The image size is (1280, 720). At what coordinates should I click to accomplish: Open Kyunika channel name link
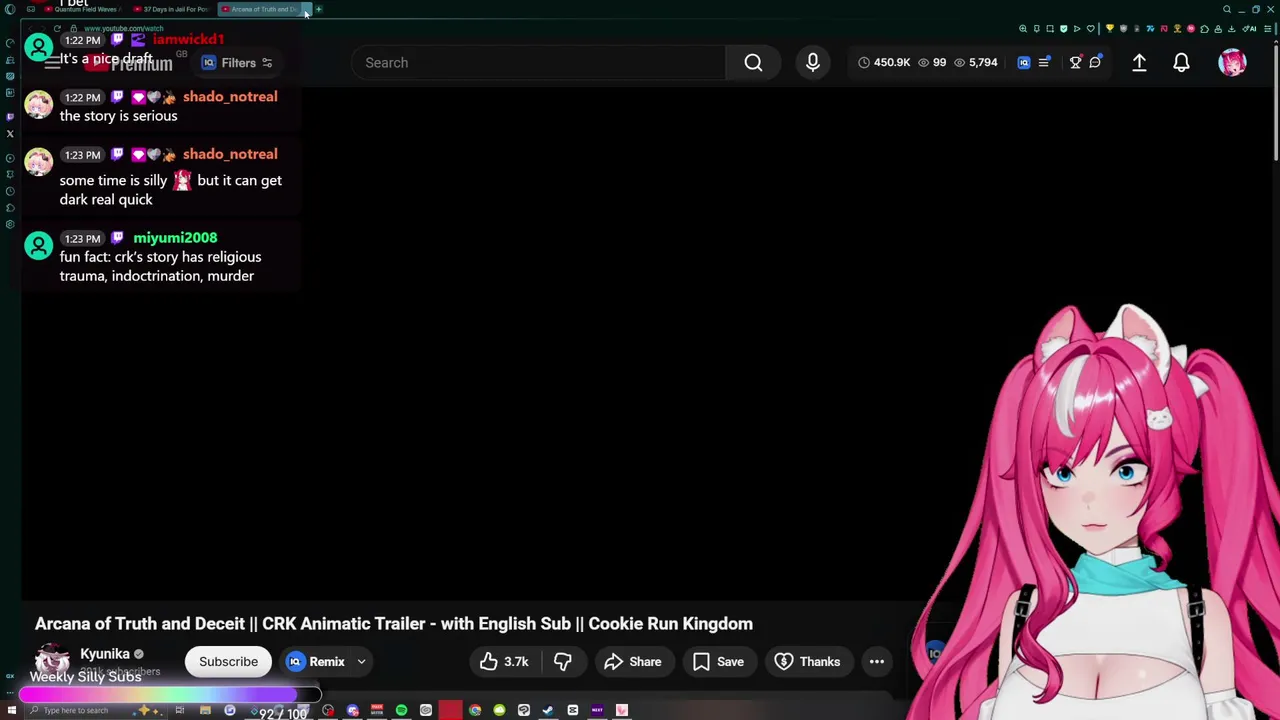click(x=105, y=654)
